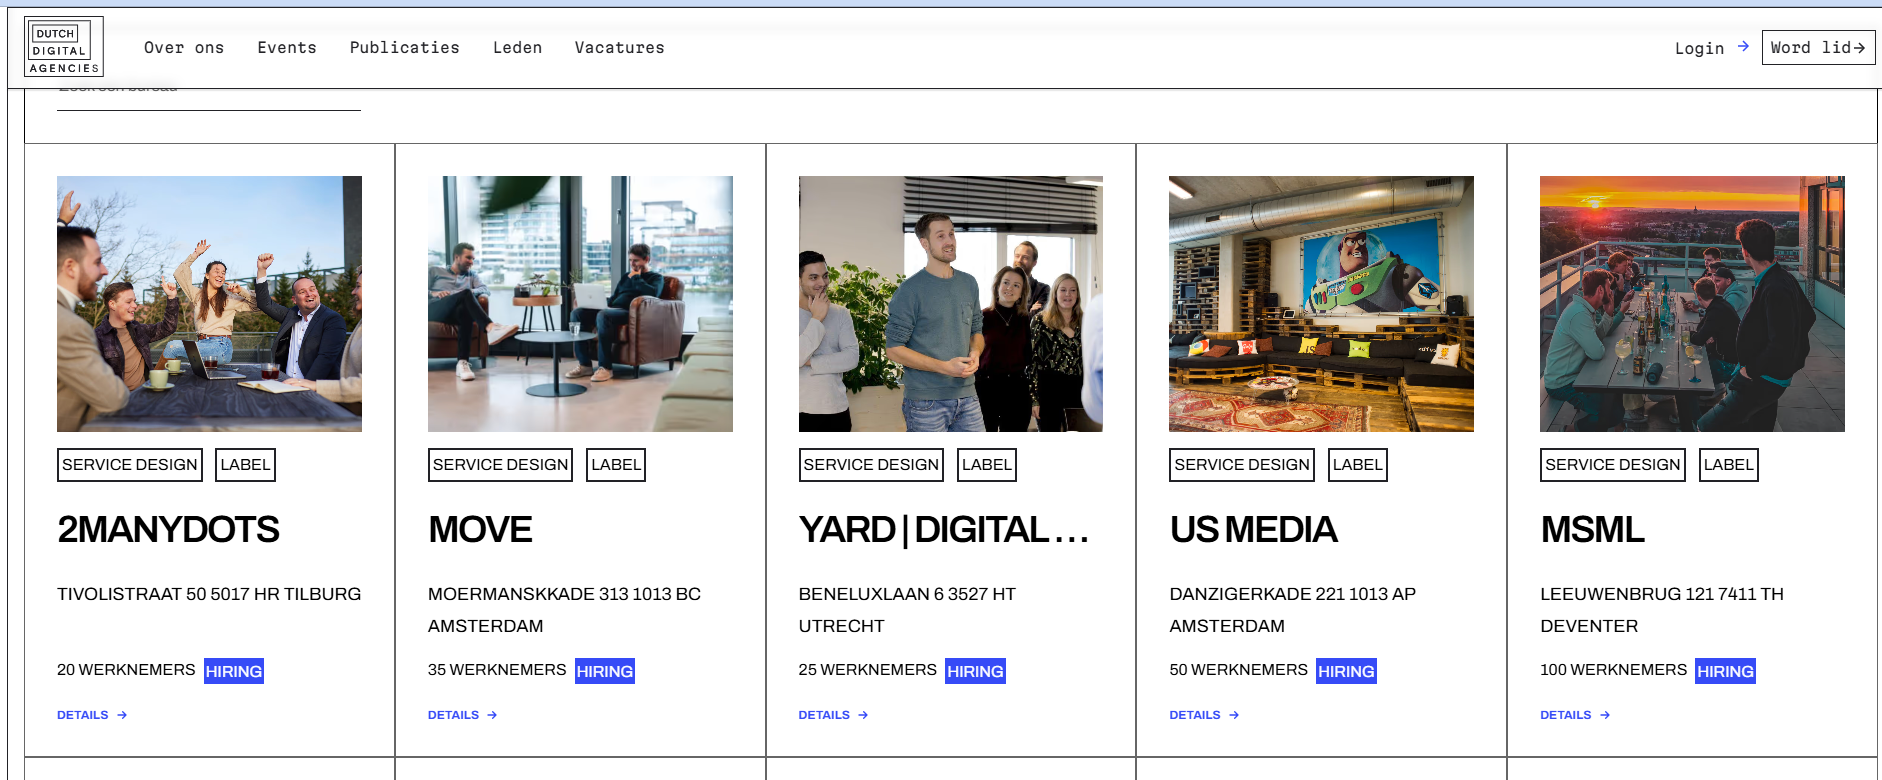Click address Leeuwenbrug 121 7411 TH Deventer

[x=1662, y=610]
